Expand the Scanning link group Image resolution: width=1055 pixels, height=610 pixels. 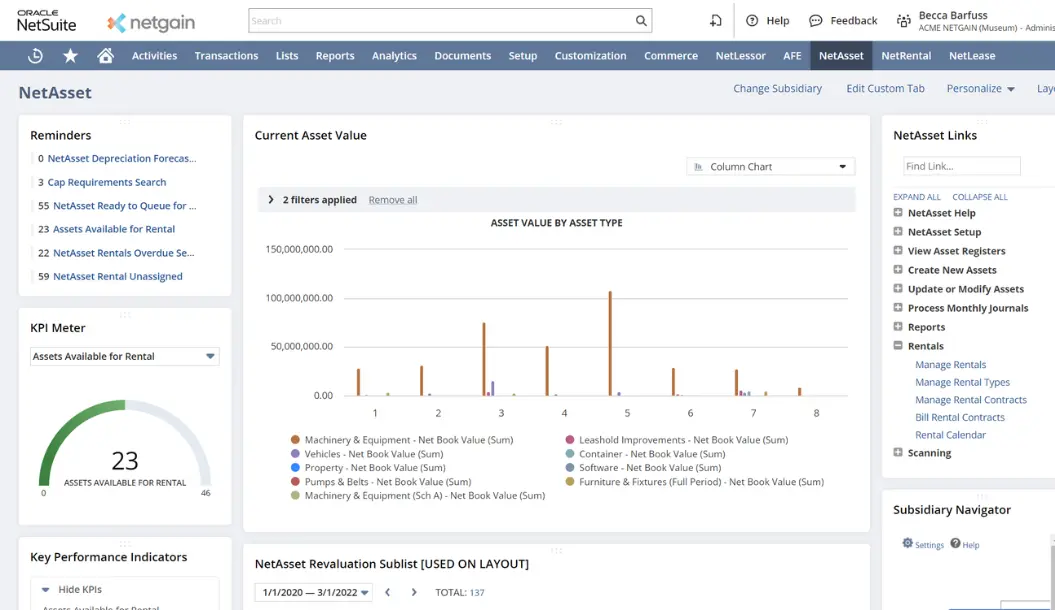[x=898, y=453]
